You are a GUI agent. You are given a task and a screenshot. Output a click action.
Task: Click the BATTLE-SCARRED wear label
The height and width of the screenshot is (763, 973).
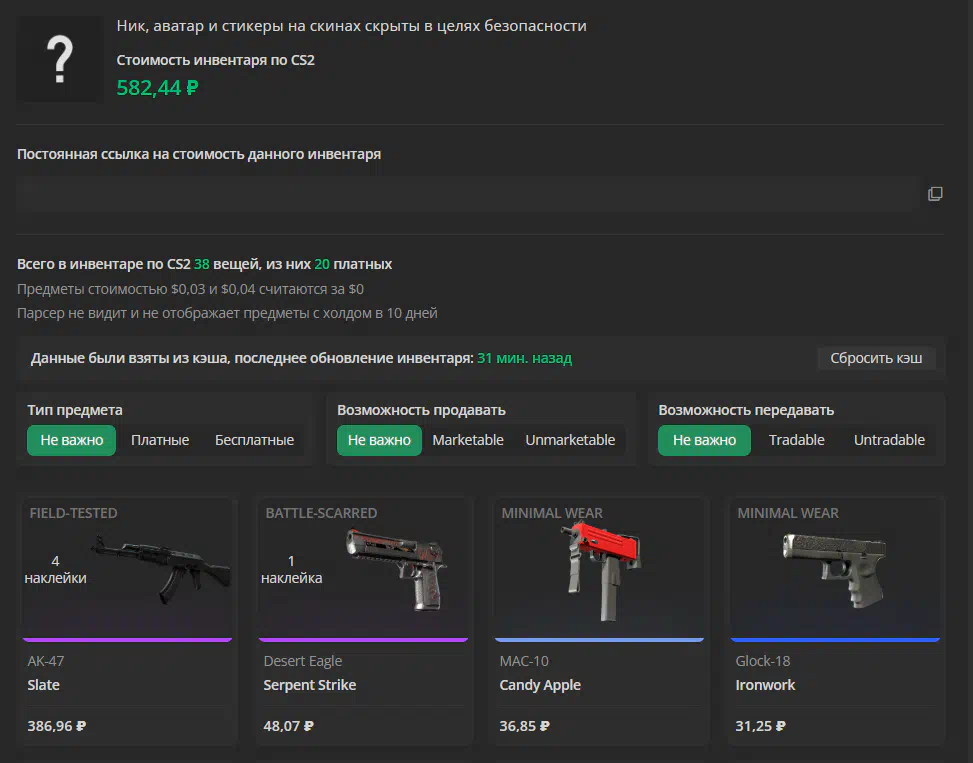point(321,513)
